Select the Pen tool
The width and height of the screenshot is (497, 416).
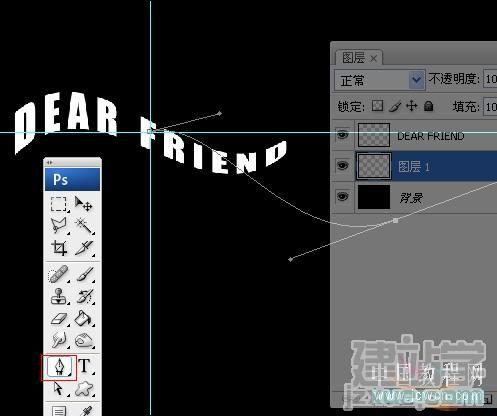coord(59,367)
